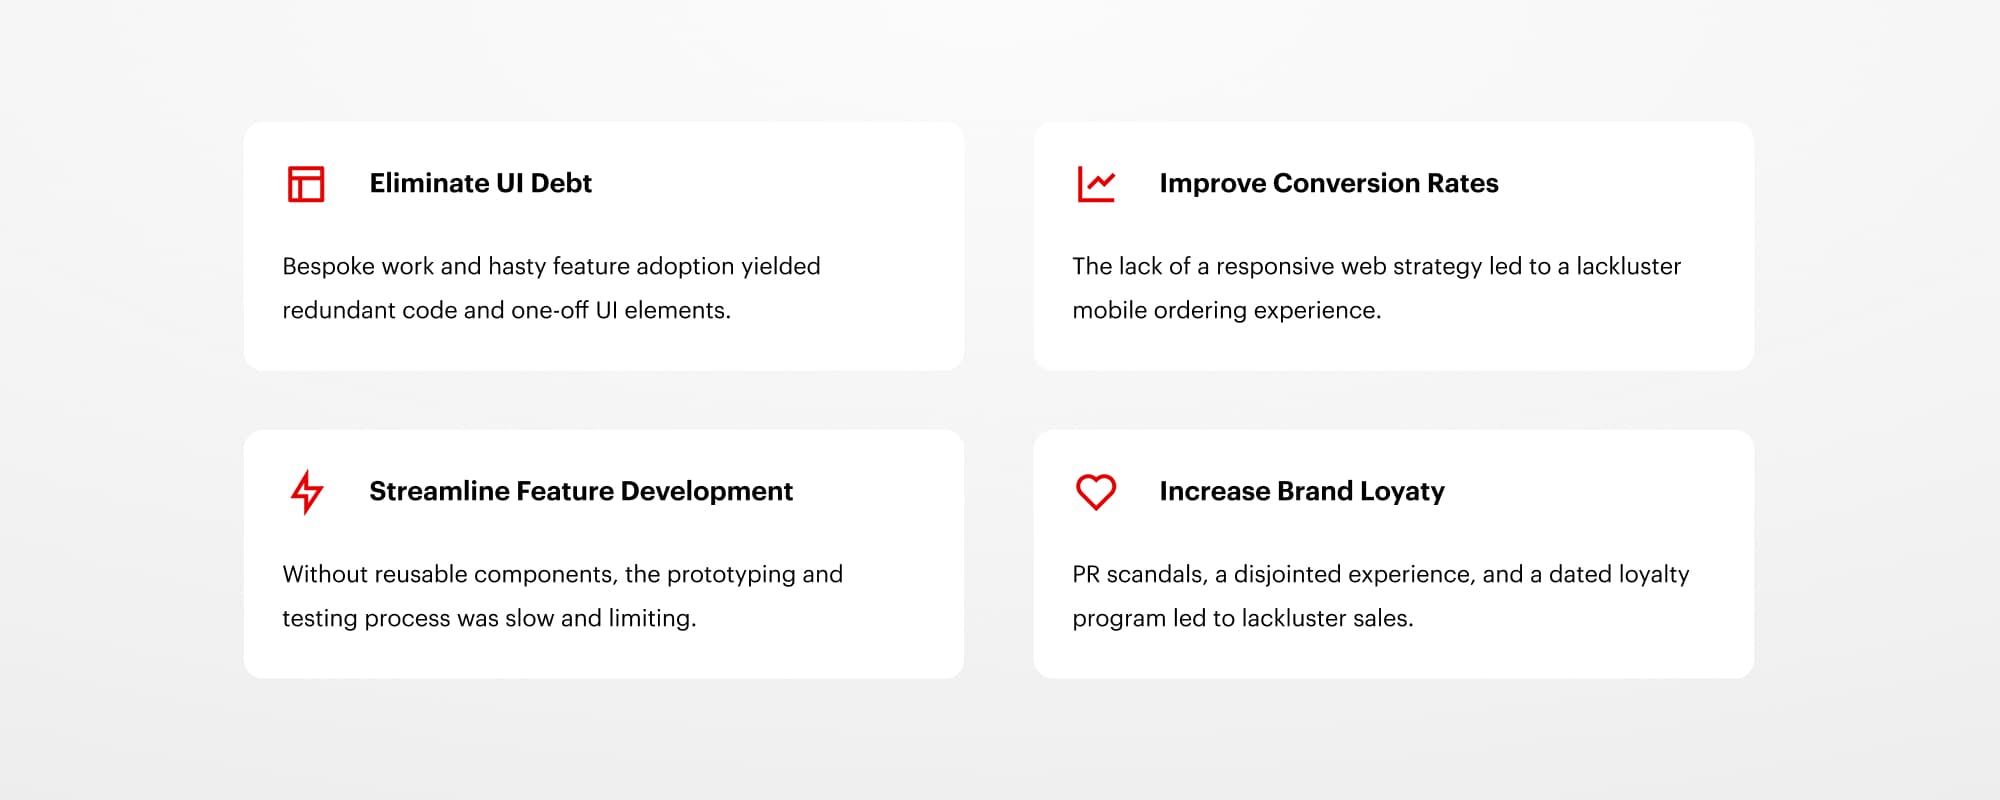Click the reusable components description text

[563, 596]
